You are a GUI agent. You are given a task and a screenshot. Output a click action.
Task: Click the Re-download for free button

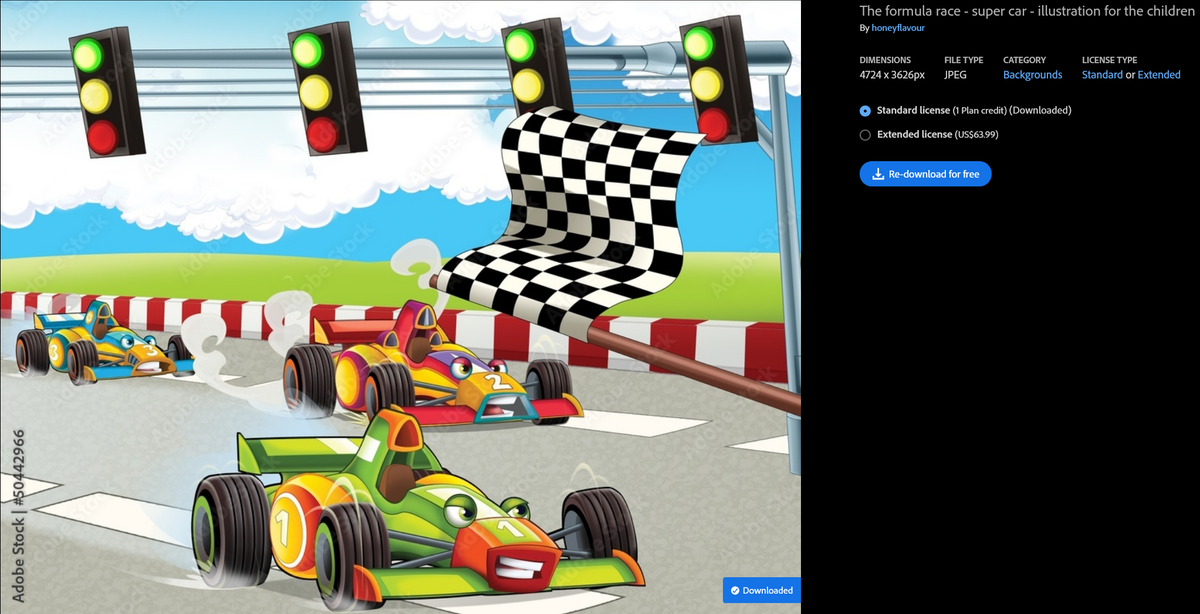[x=925, y=174]
